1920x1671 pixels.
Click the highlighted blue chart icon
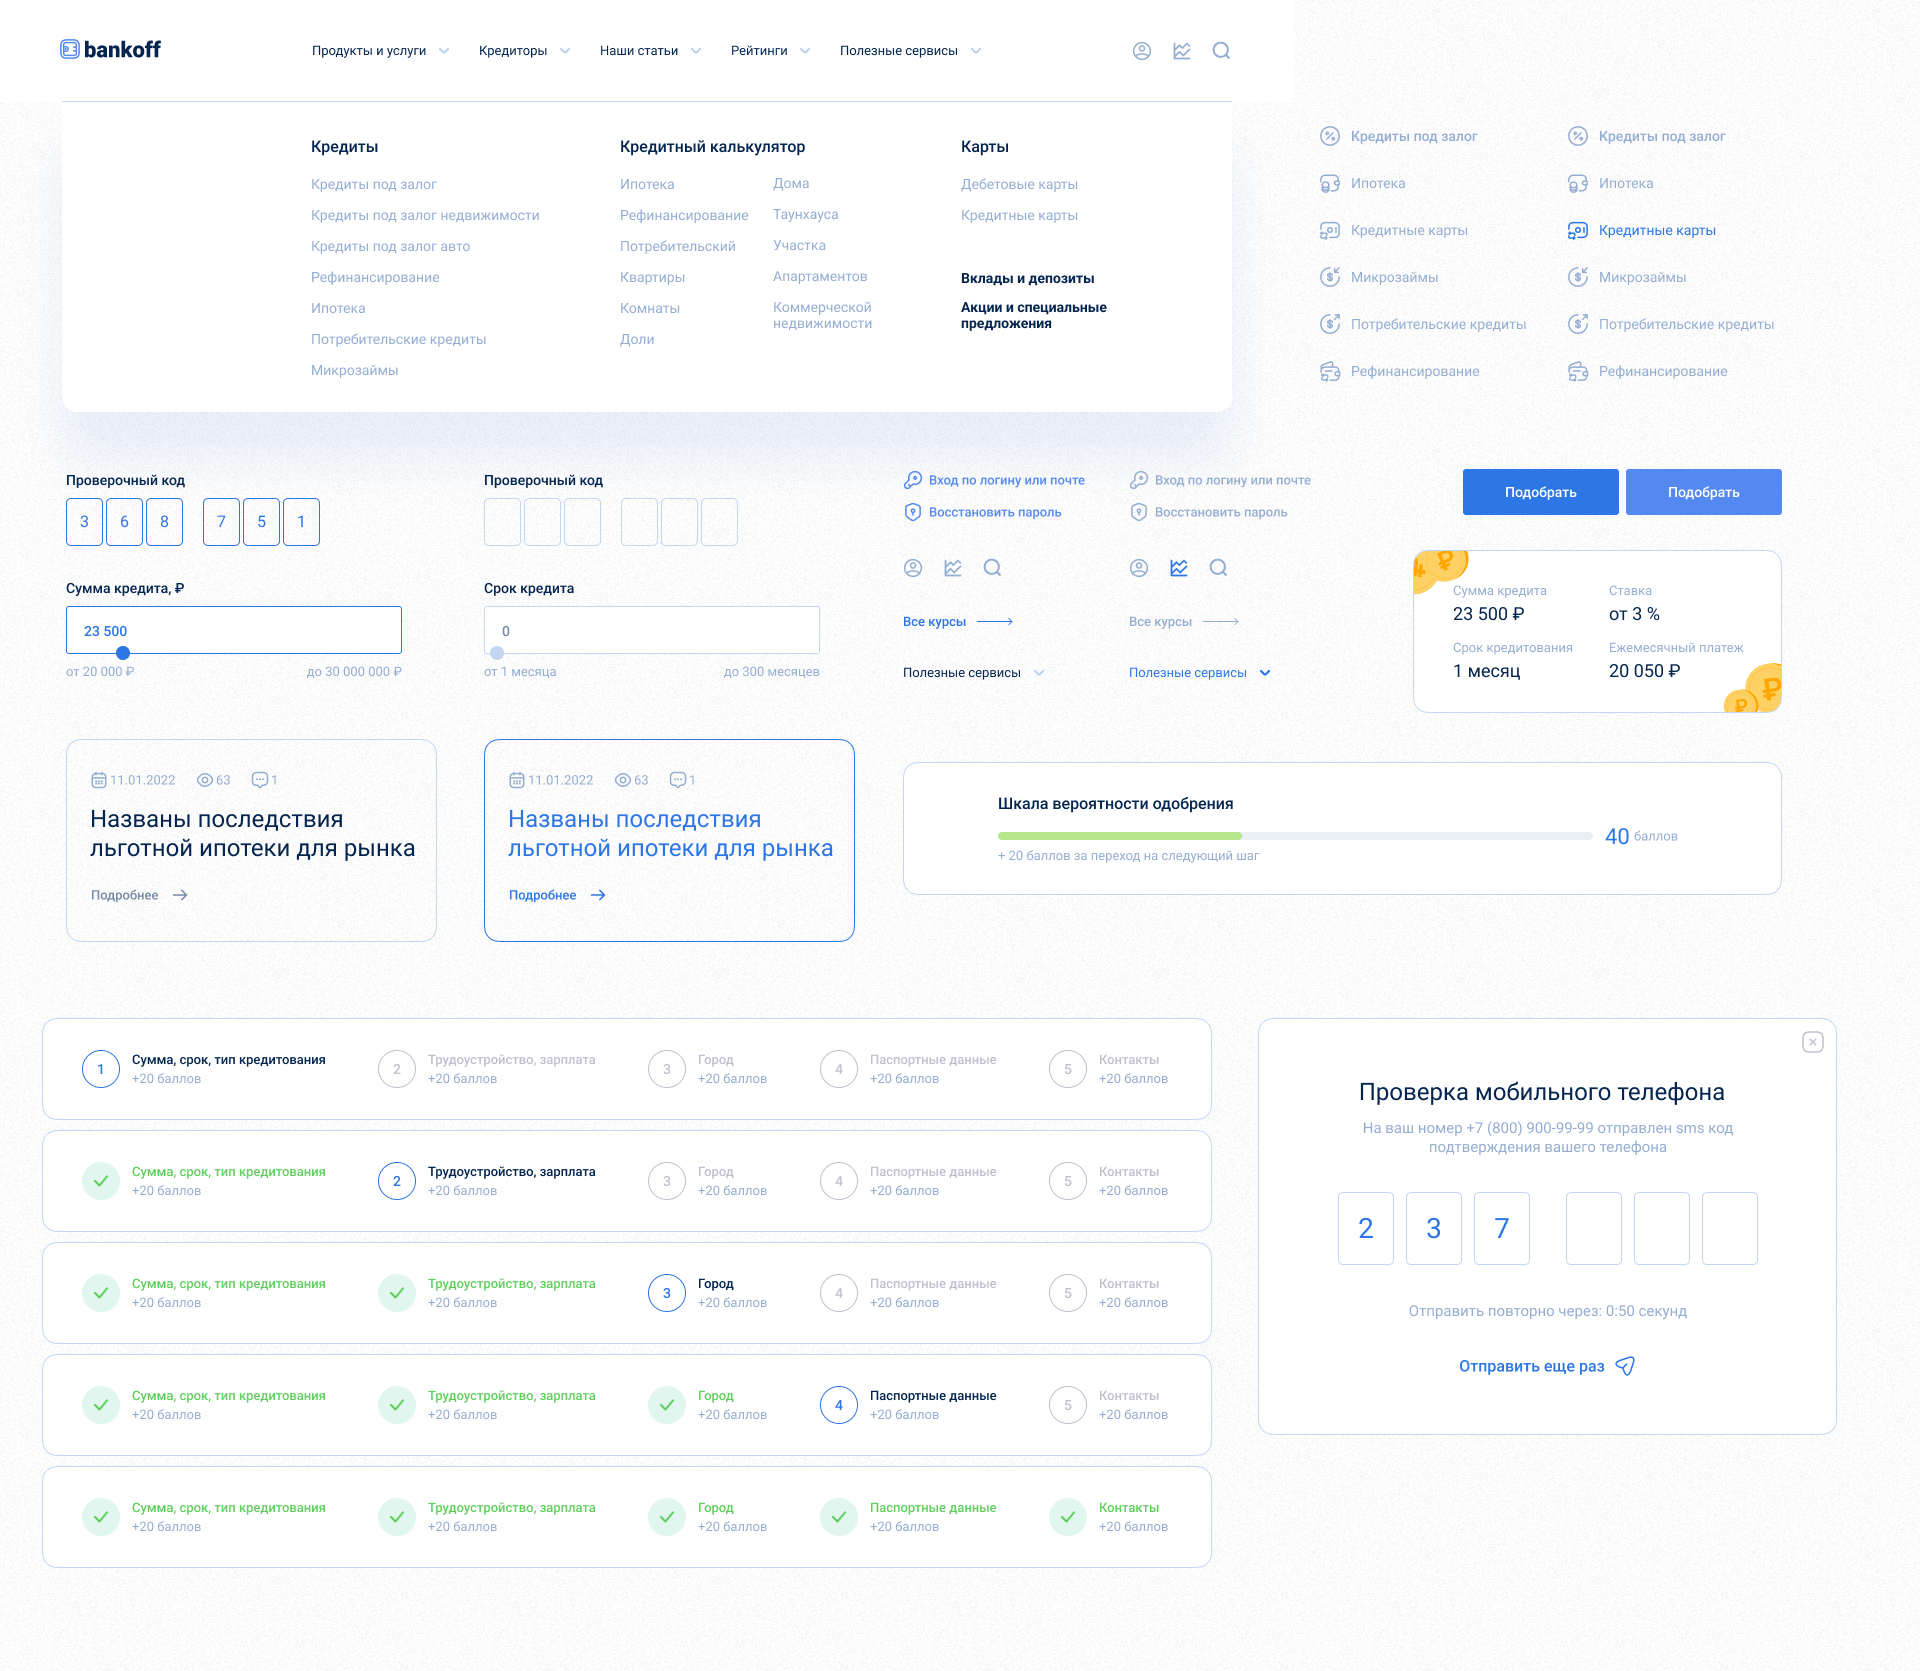[1178, 568]
